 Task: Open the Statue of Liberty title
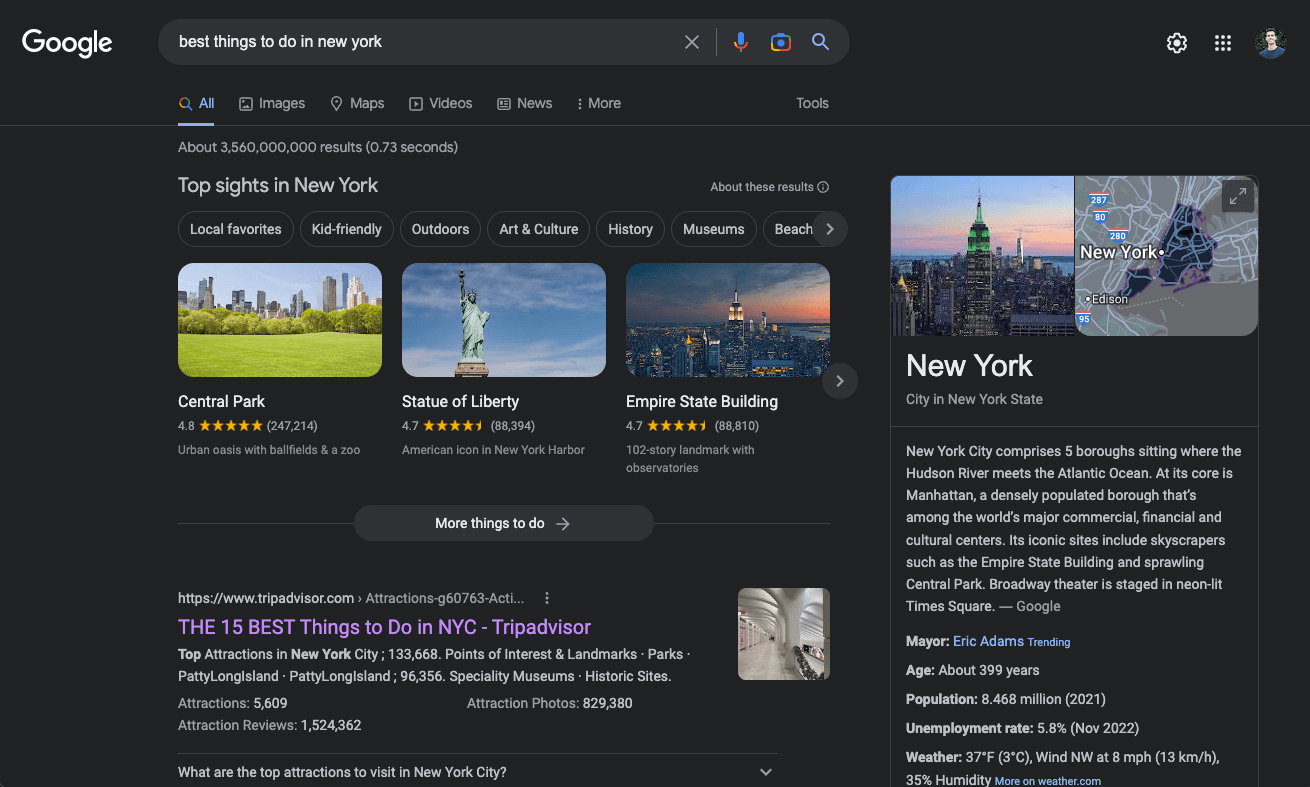(x=460, y=401)
